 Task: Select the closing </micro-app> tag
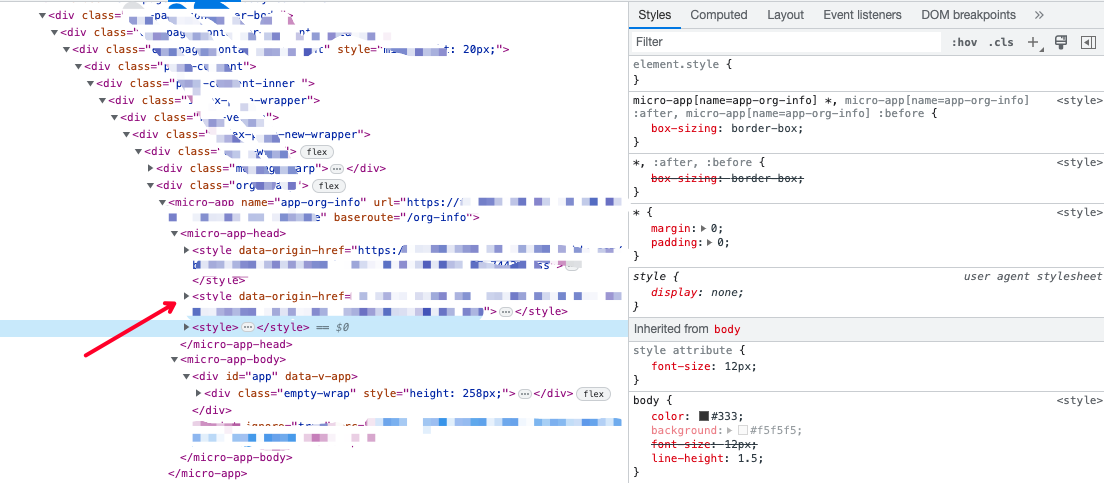click(x=208, y=475)
